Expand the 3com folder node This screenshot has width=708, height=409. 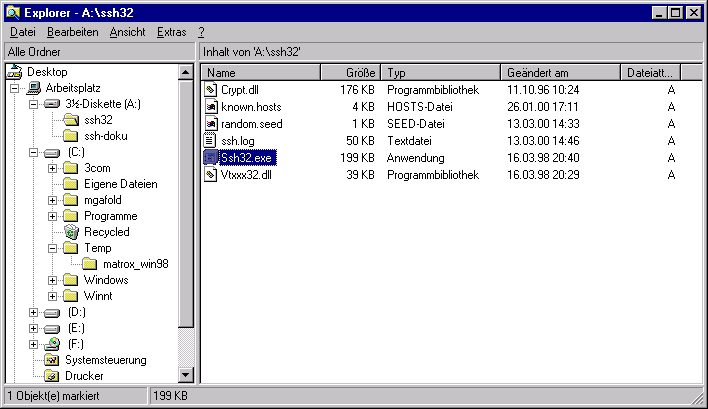[x=52, y=168]
